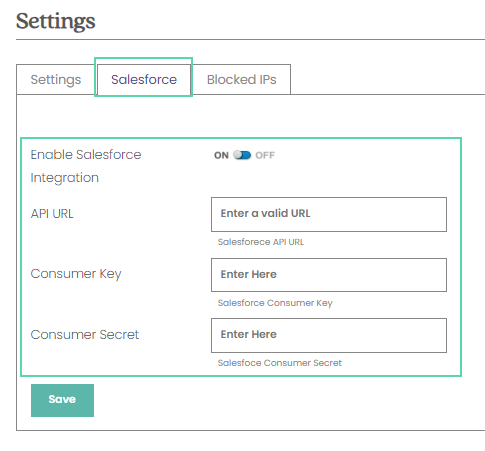Click the grey knob of the integration switch
Viewport: 485px width, 451px height.
(x=238, y=155)
